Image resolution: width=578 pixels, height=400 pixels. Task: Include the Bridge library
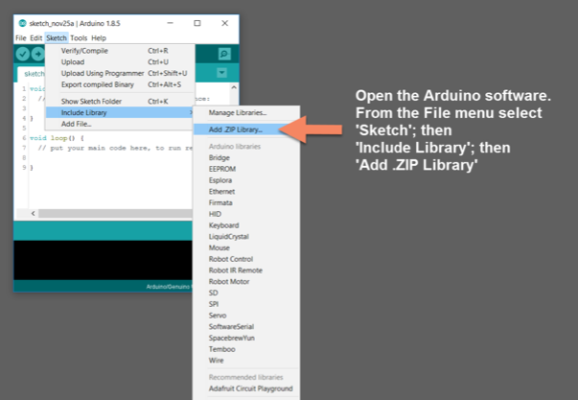246,158
